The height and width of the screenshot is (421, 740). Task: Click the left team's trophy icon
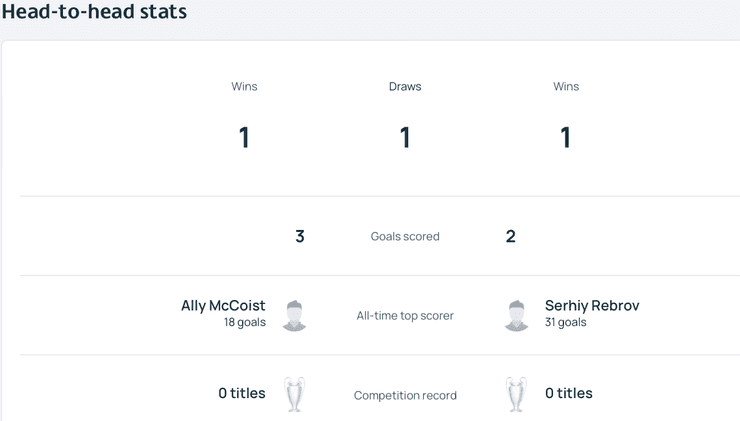pyautogui.click(x=294, y=394)
